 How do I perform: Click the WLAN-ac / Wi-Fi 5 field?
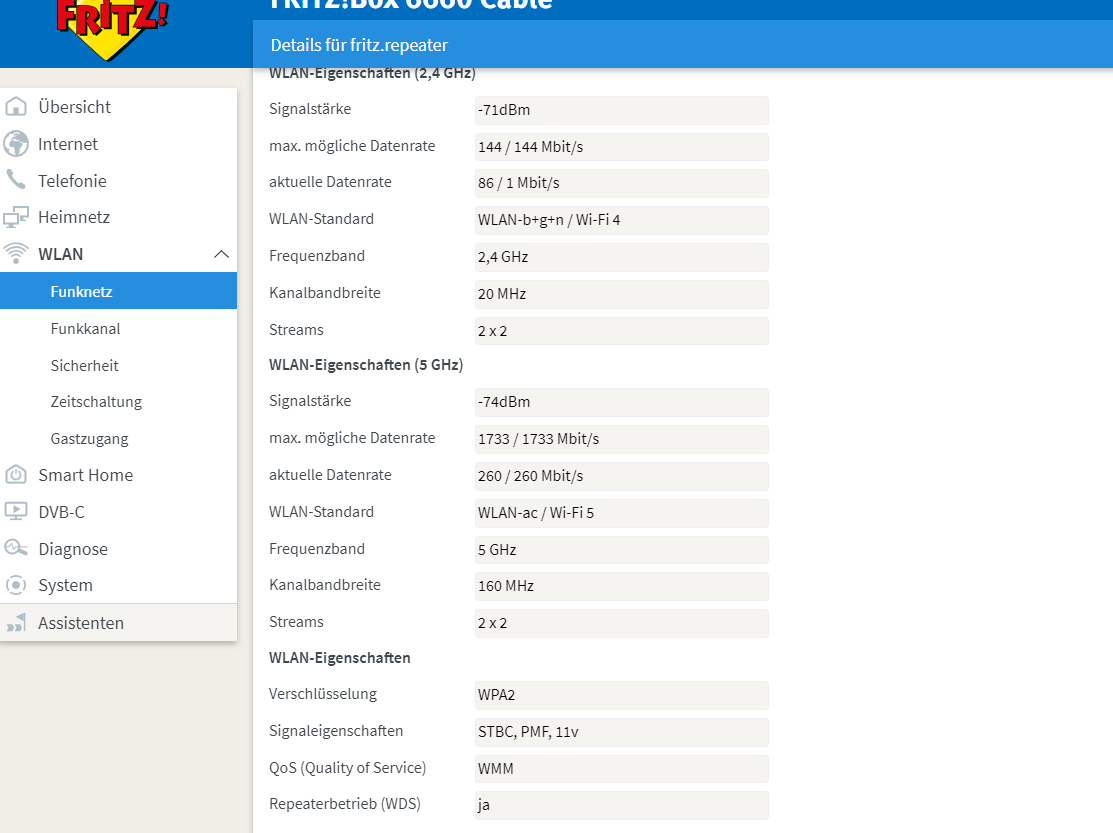pyautogui.click(x=622, y=513)
